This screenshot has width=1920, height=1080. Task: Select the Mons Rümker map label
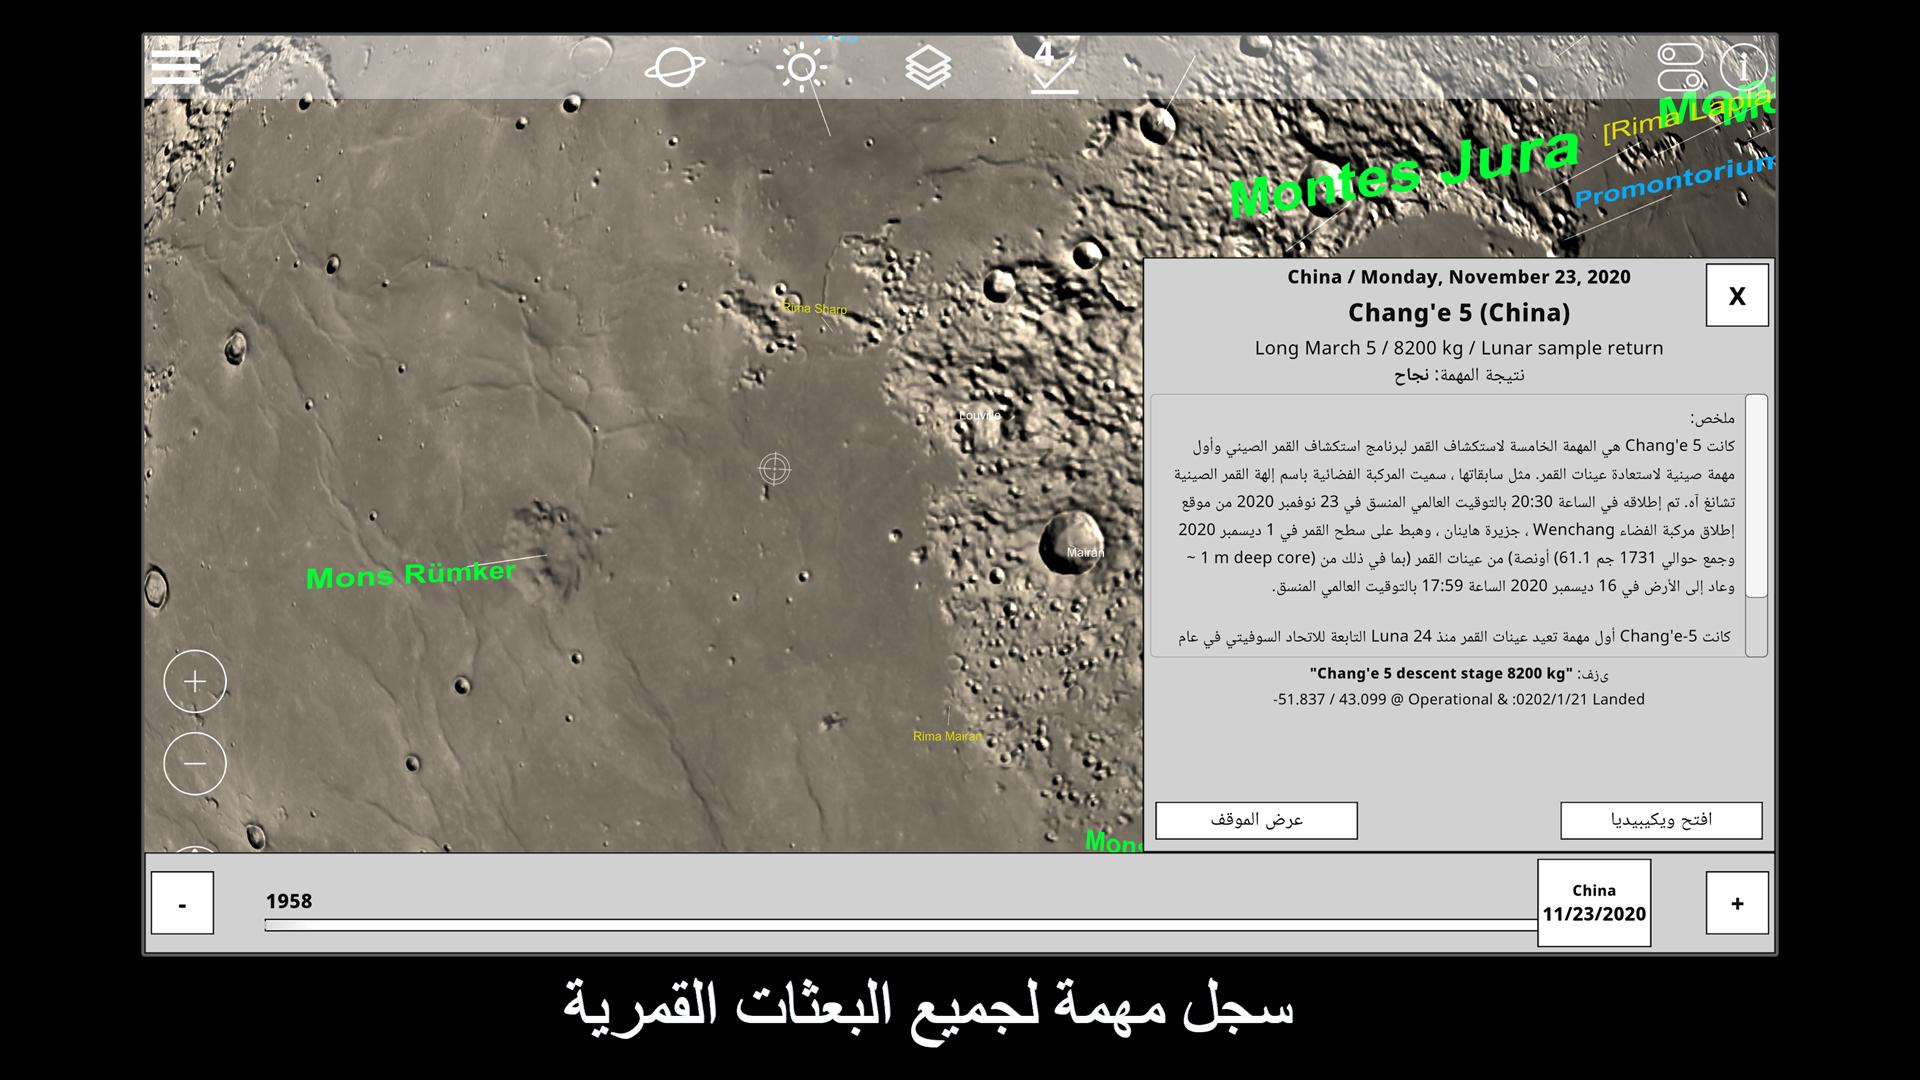[x=411, y=575]
